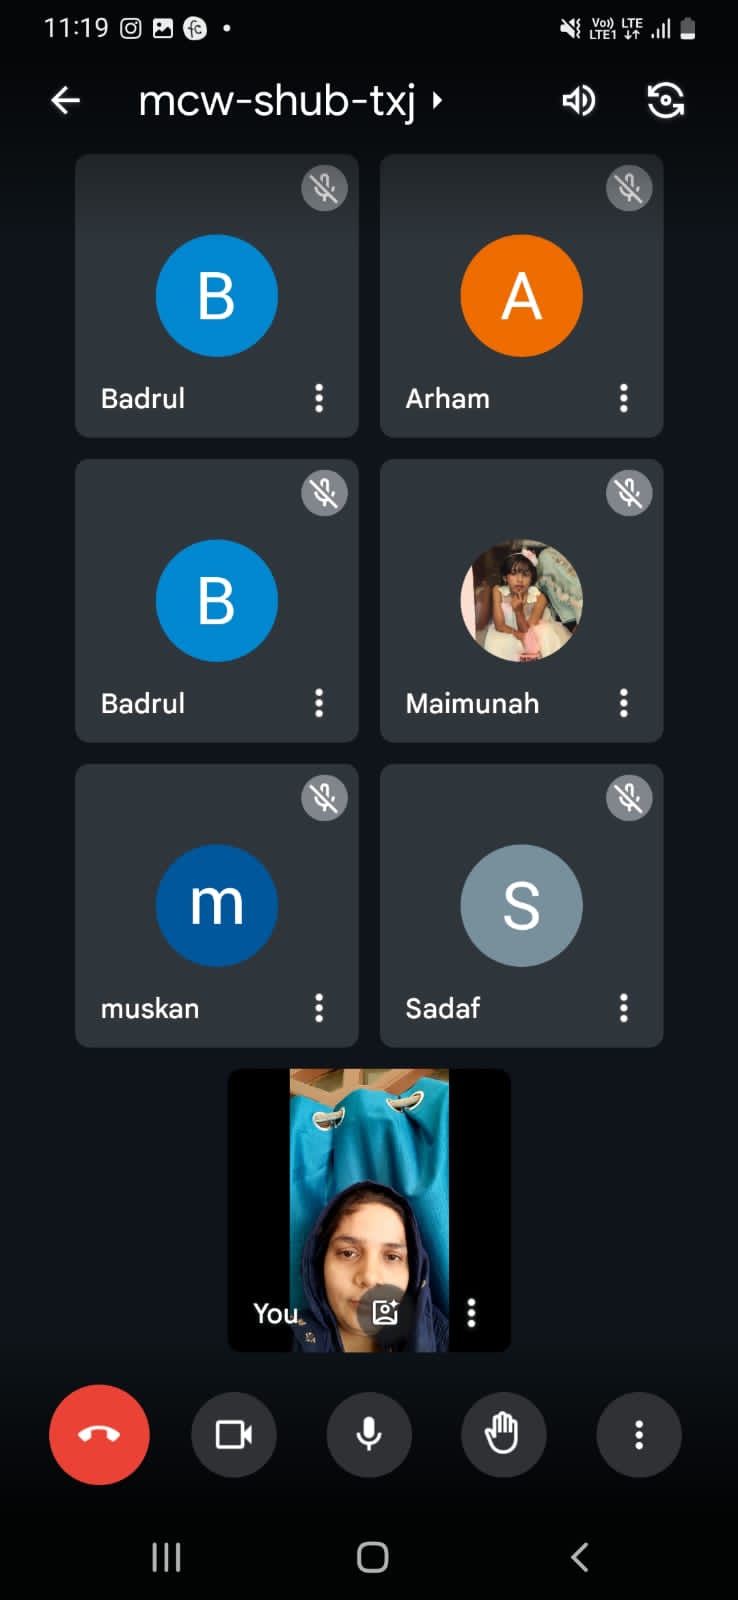Switch camera with the flip icon
This screenshot has width=738, height=1600.
tap(665, 100)
